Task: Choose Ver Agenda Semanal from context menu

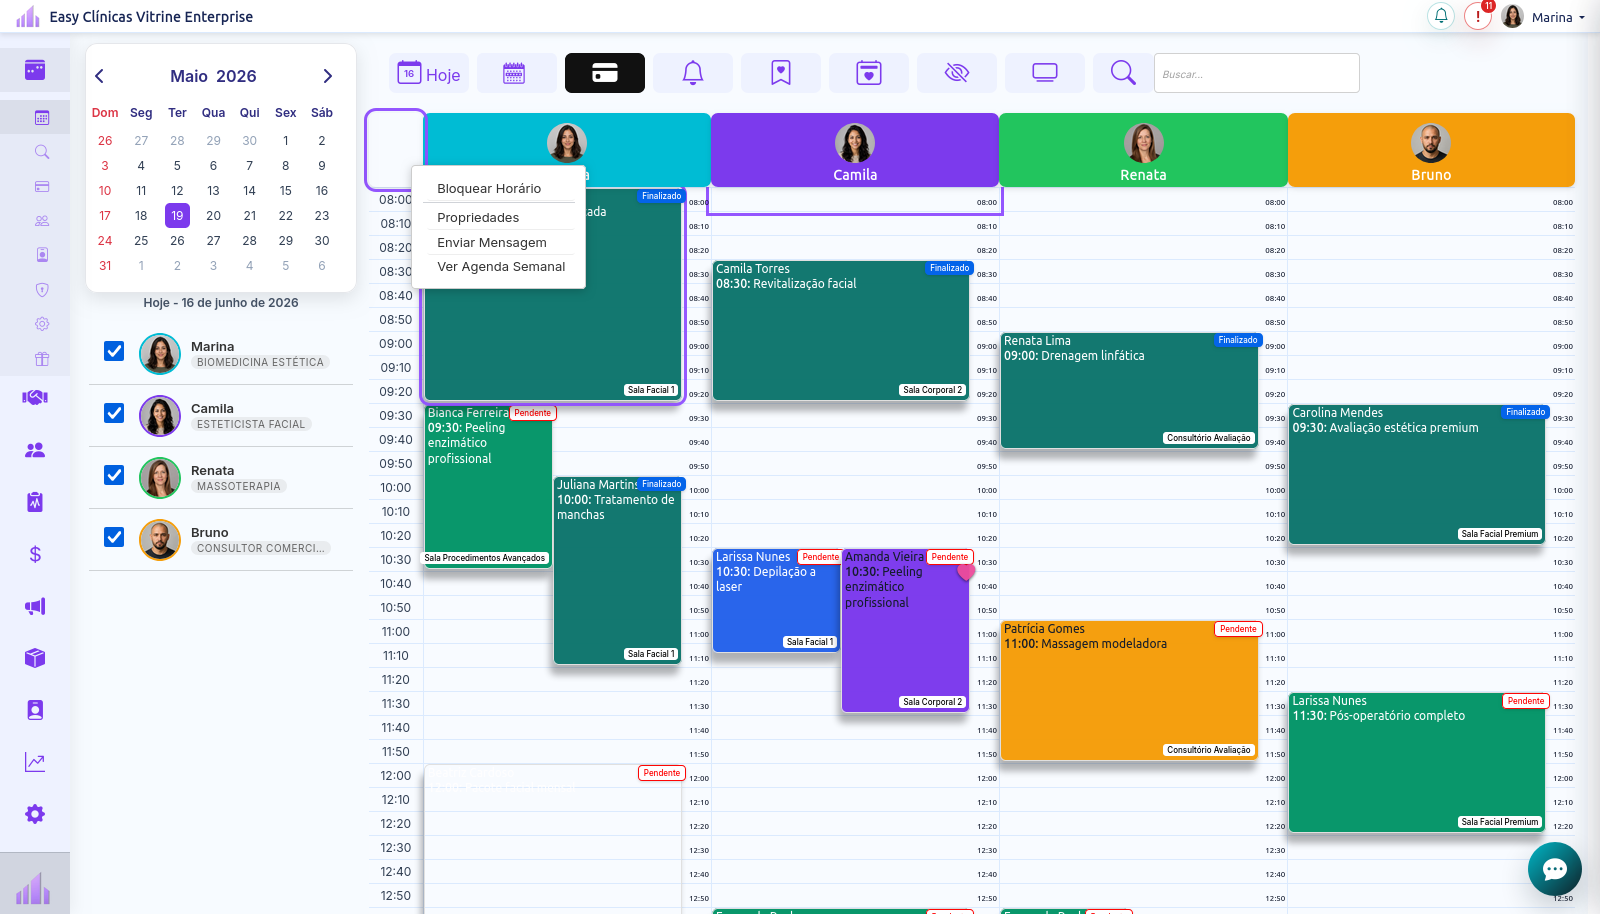Action: tap(499, 266)
